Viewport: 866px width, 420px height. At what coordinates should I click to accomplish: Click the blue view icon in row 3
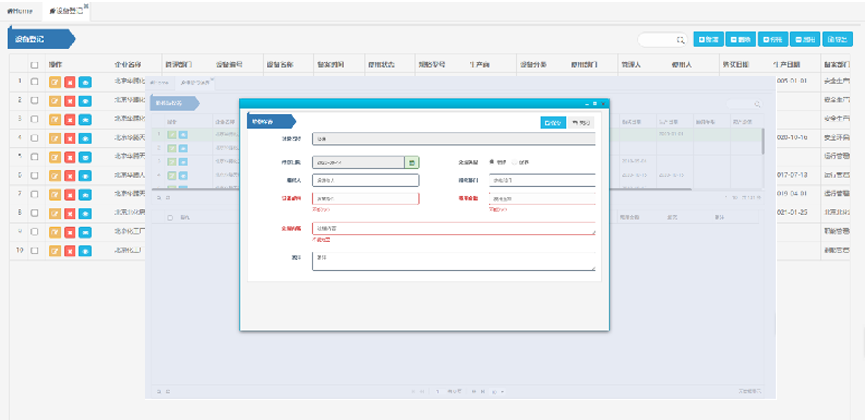tap(85, 119)
